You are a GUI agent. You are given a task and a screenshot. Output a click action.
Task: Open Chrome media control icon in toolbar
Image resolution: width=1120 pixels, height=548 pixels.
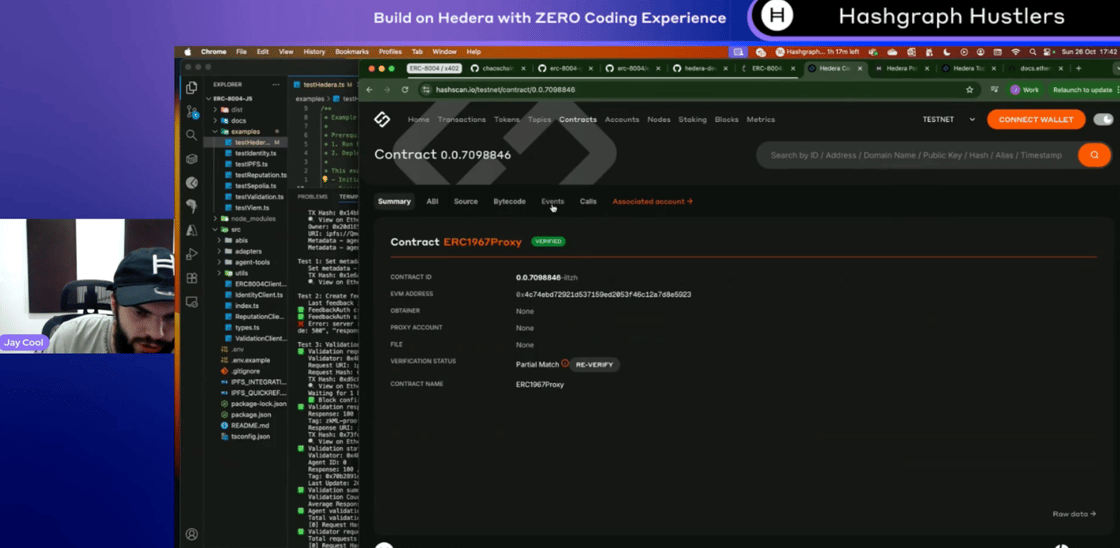(x=995, y=90)
